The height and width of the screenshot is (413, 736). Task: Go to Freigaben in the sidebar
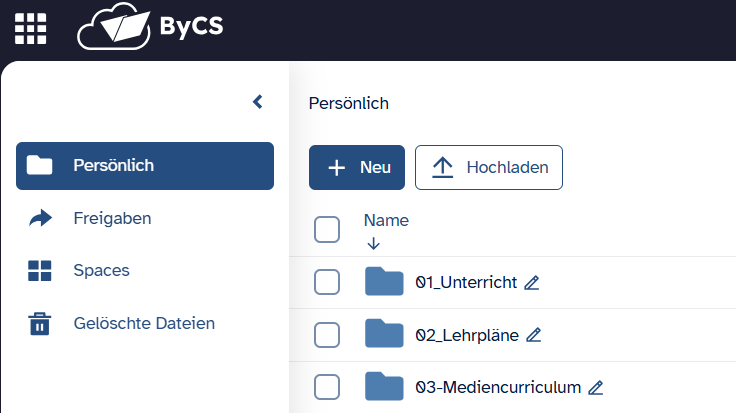pyautogui.click(x=112, y=217)
